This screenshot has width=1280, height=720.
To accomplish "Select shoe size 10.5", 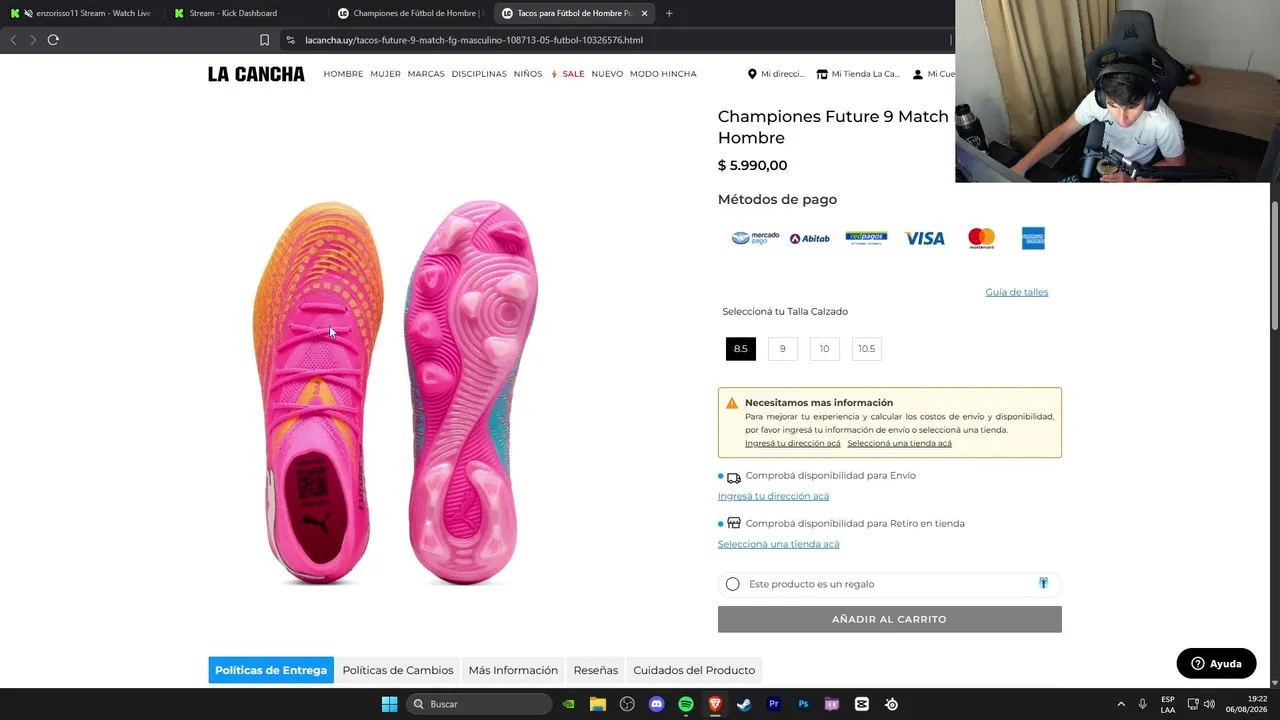I will pyautogui.click(x=866, y=348).
